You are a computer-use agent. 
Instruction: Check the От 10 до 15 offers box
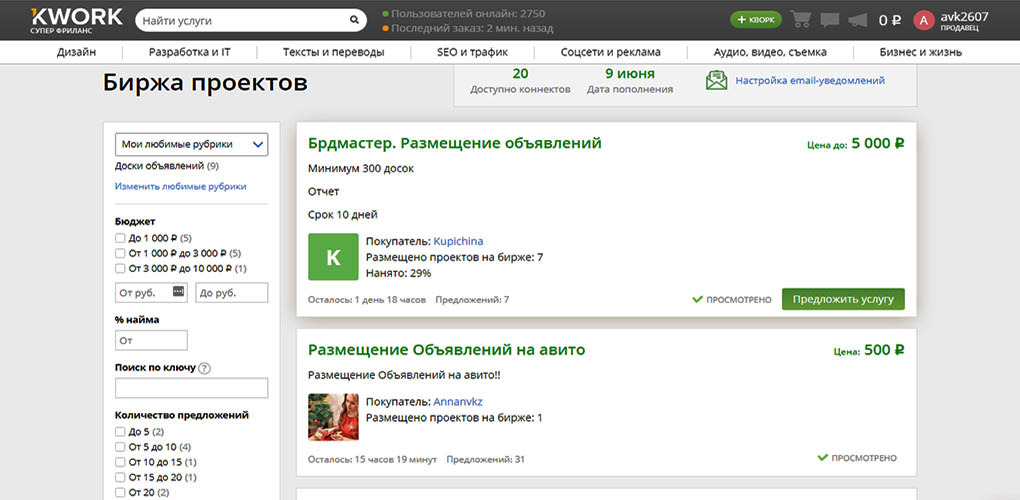120,462
